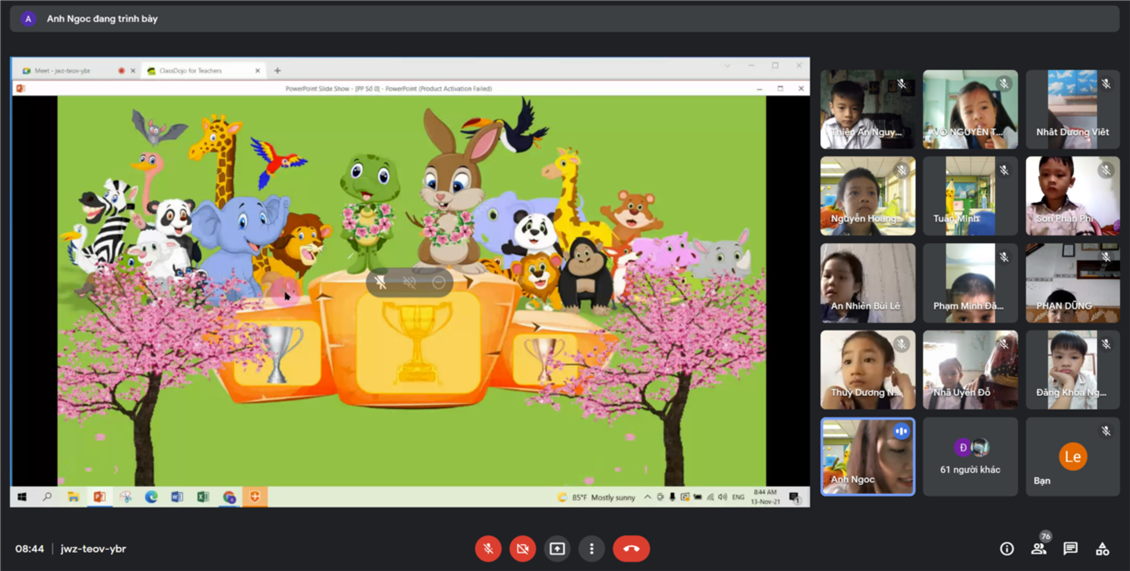Viewport: 1130px width, 571px height.
Task: Select the PHAN DŨNG video tile
Action: [1073, 283]
